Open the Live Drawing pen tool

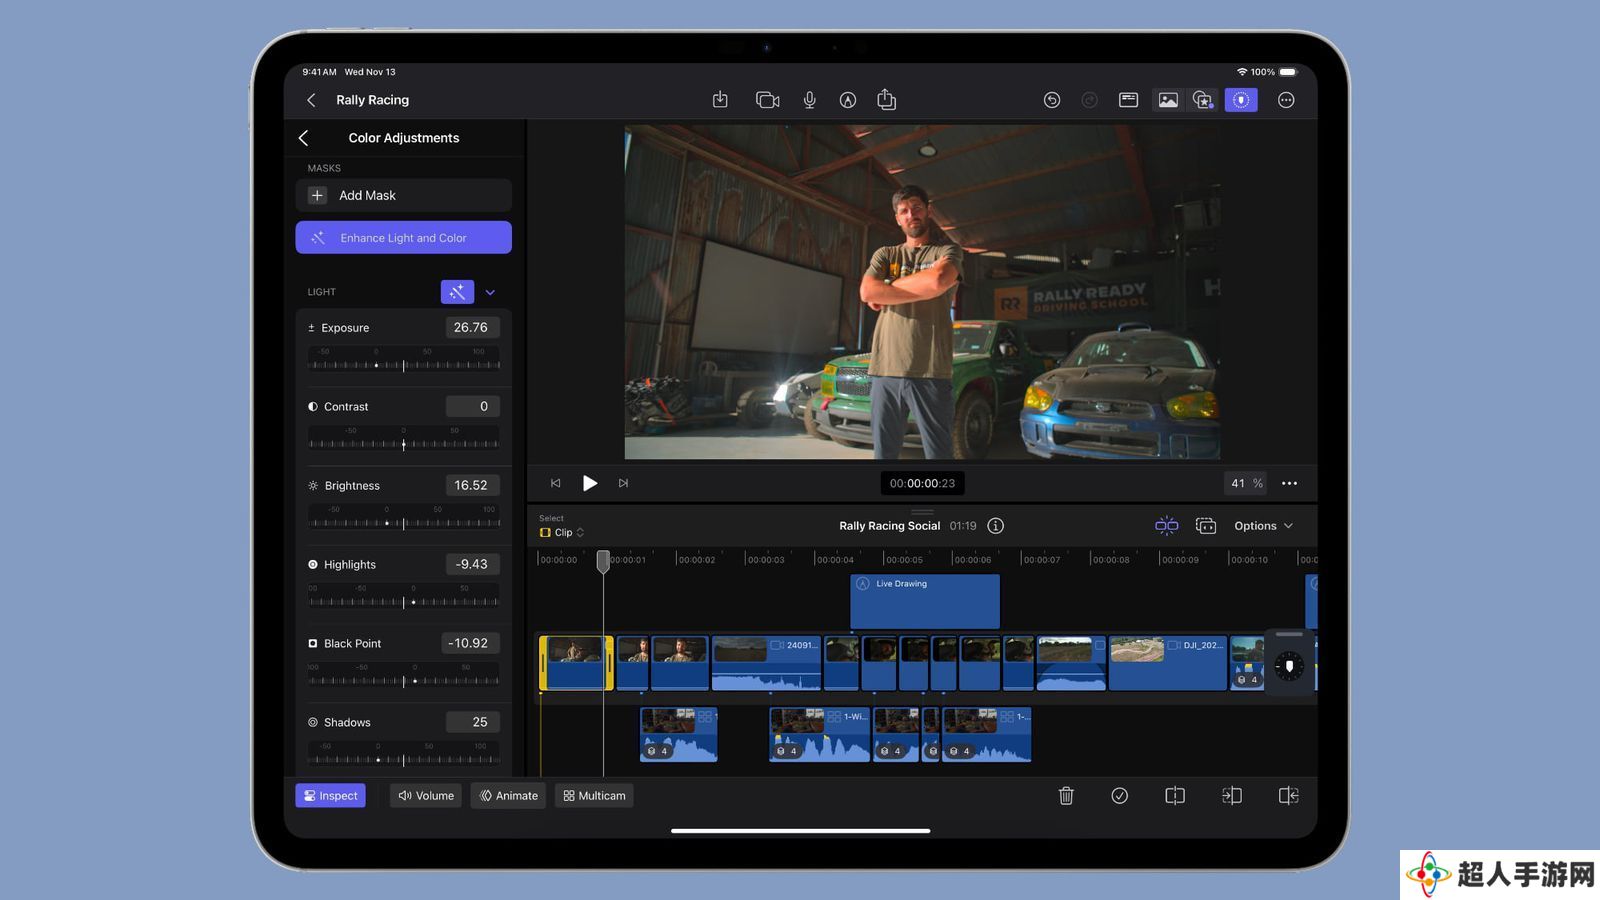848,100
